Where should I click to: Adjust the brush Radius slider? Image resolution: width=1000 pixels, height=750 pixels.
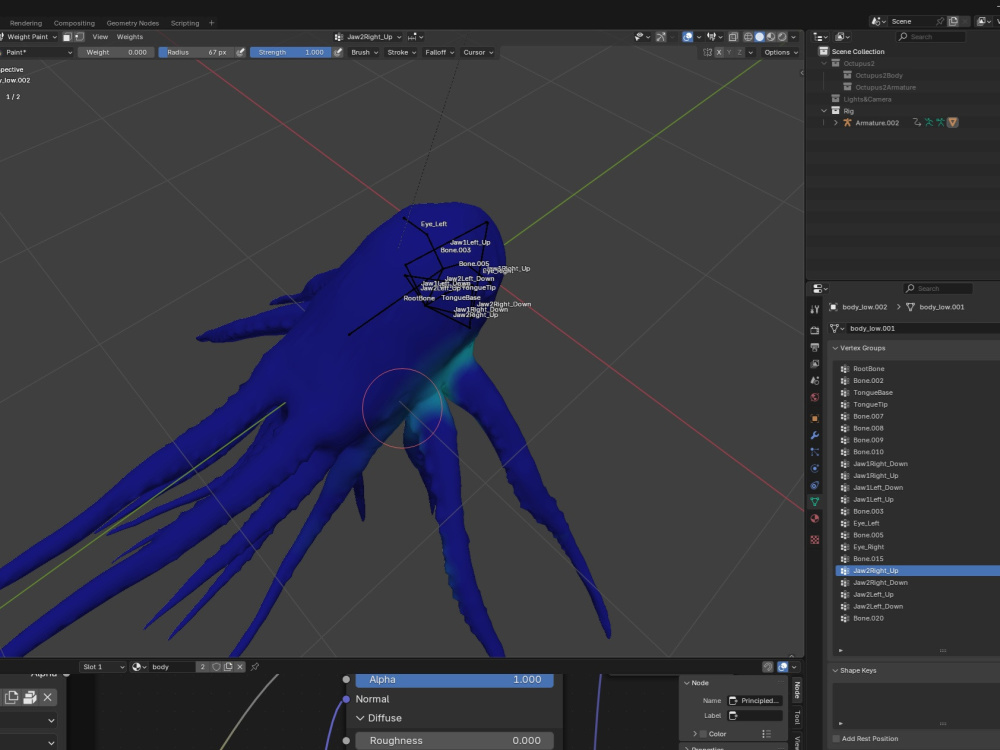pos(196,52)
